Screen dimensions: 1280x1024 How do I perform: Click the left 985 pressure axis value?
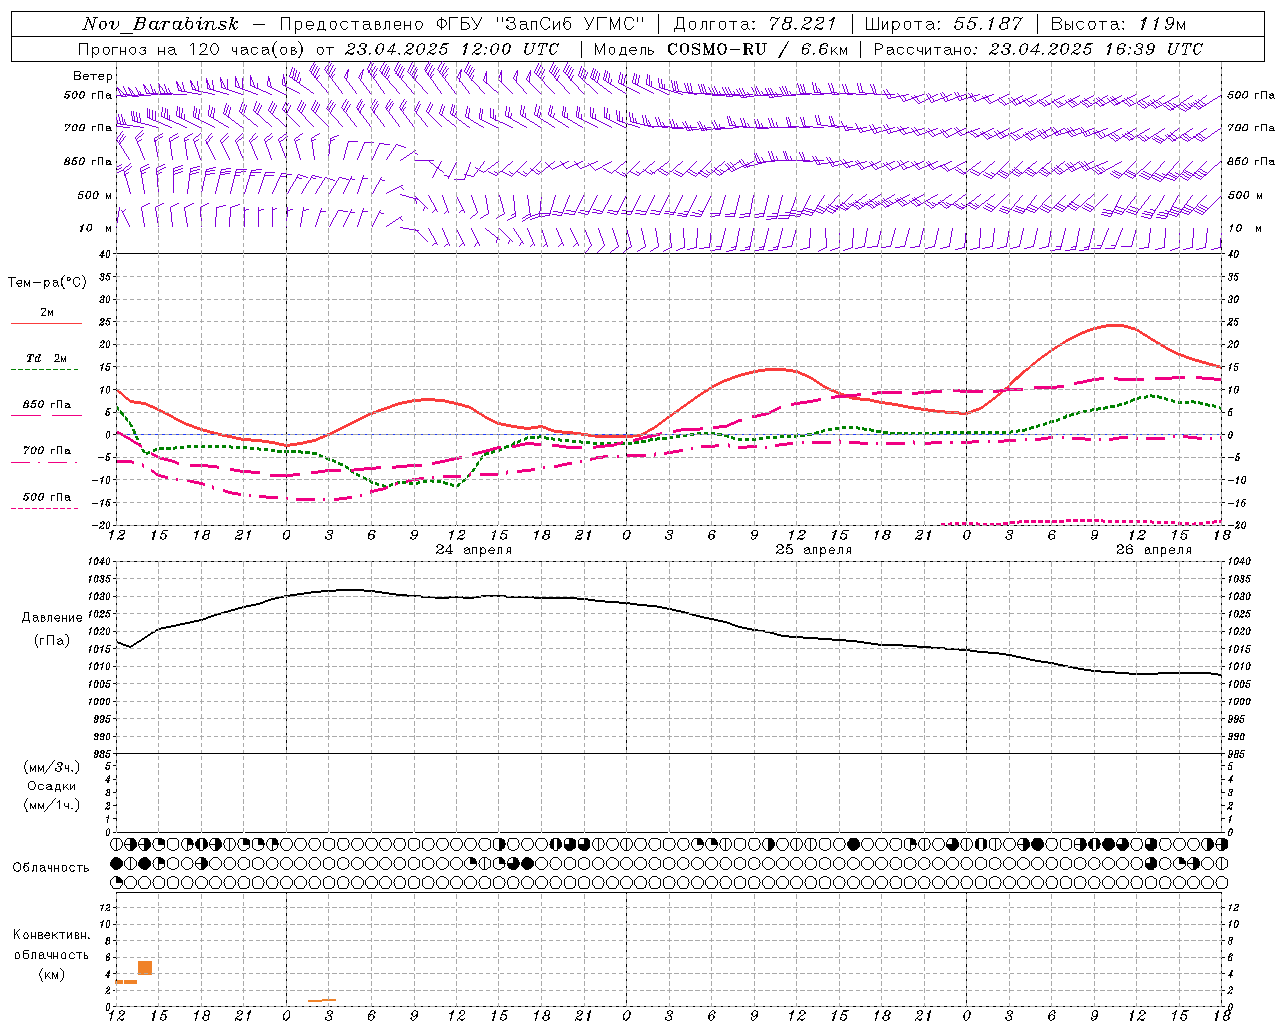tap(103, 754)
